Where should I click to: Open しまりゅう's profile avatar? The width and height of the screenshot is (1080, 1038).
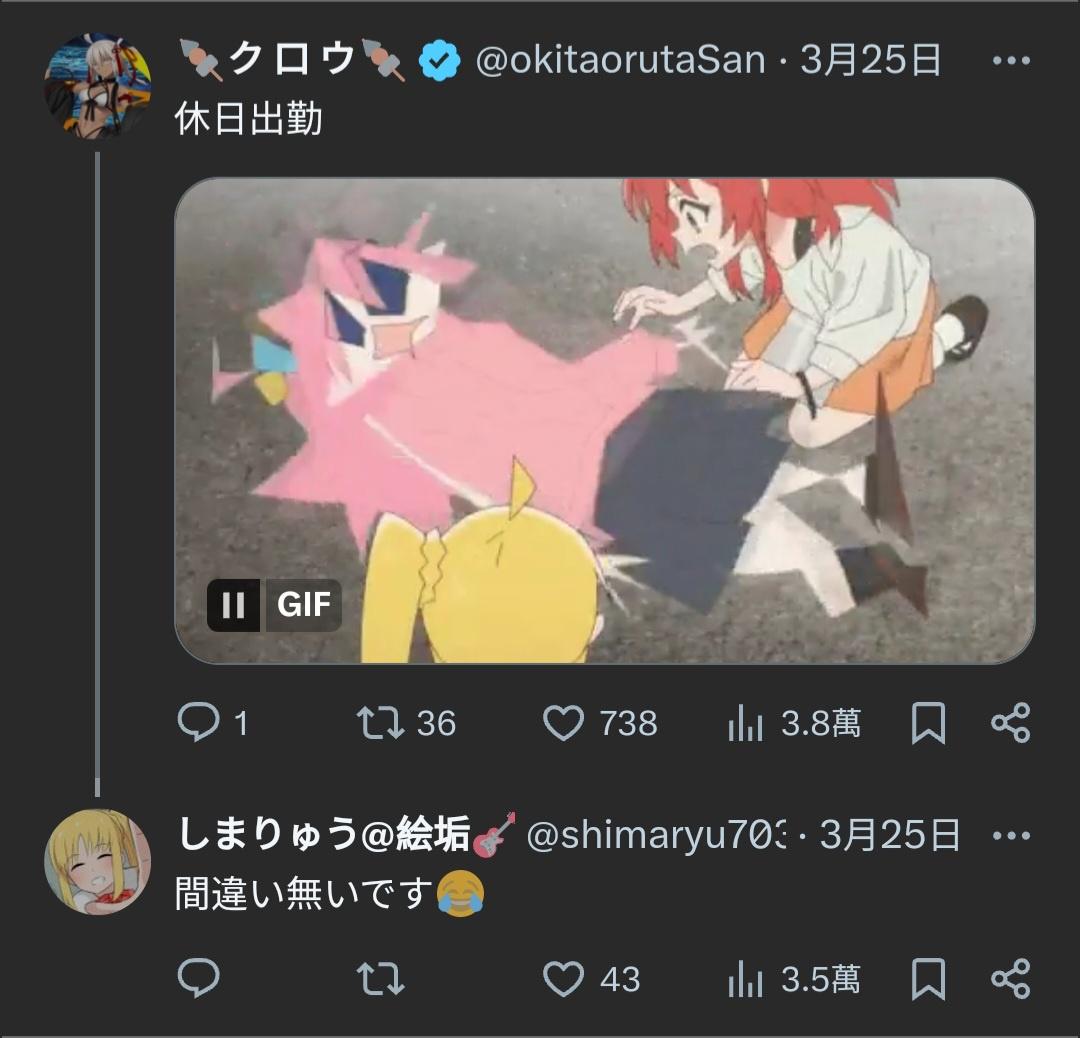click(97, 861)
